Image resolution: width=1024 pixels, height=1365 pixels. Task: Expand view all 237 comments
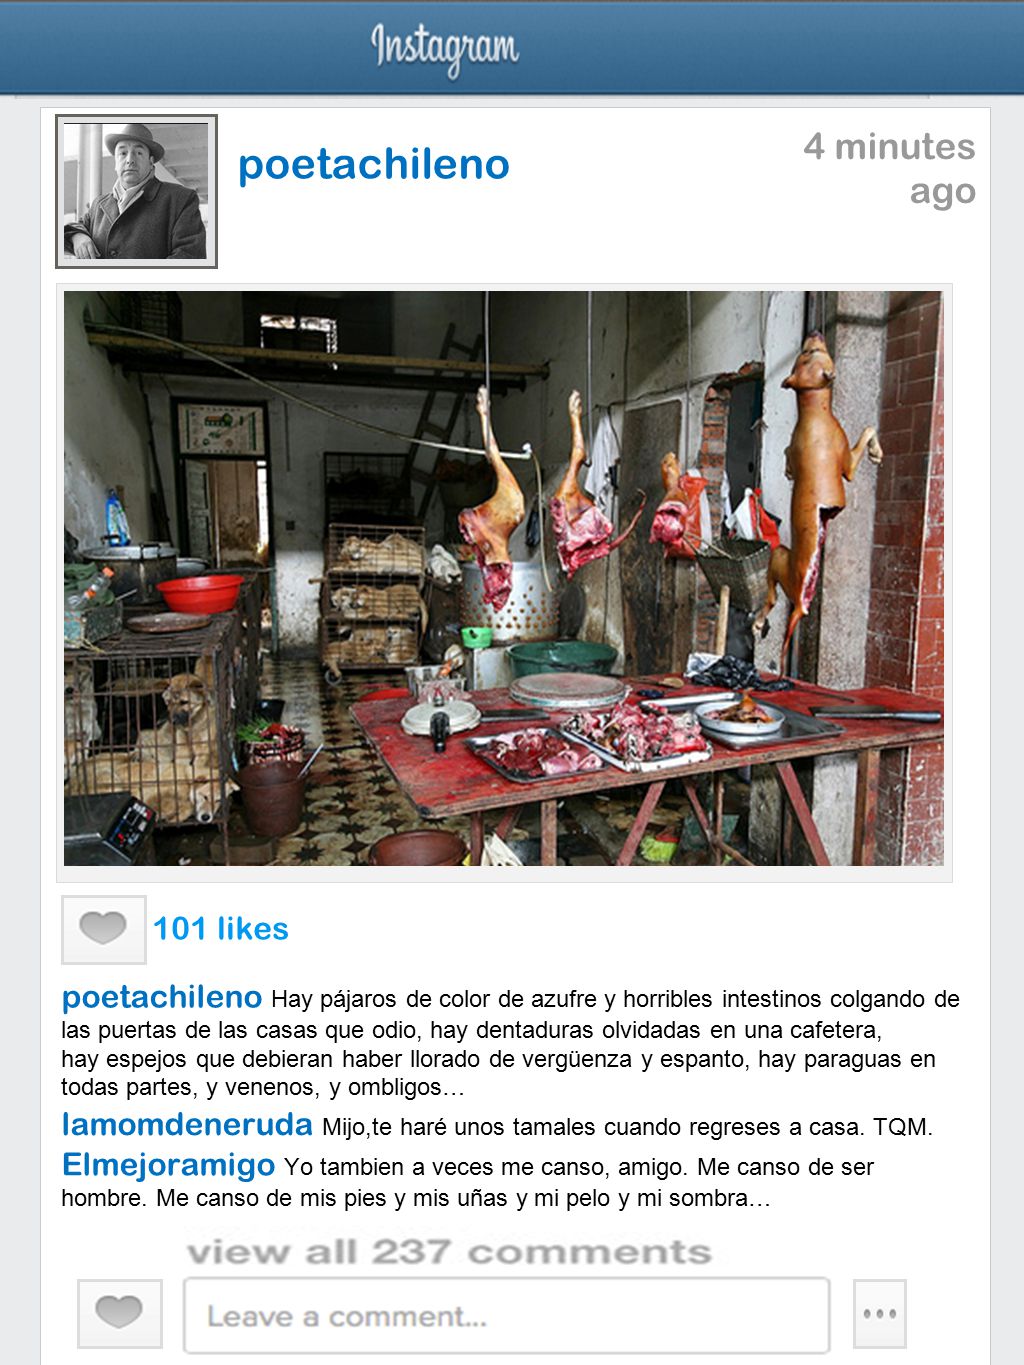(449, 1251)
